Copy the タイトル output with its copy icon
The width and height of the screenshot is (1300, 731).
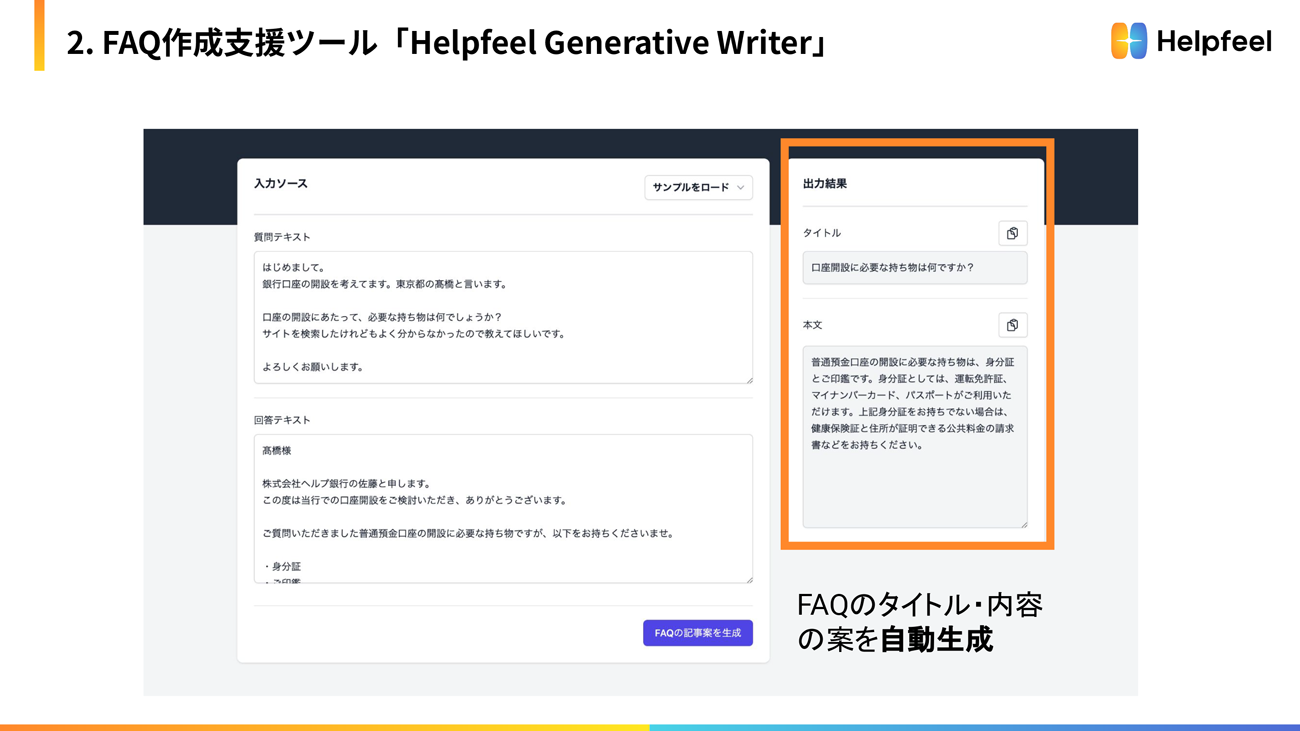point(1012,233)
